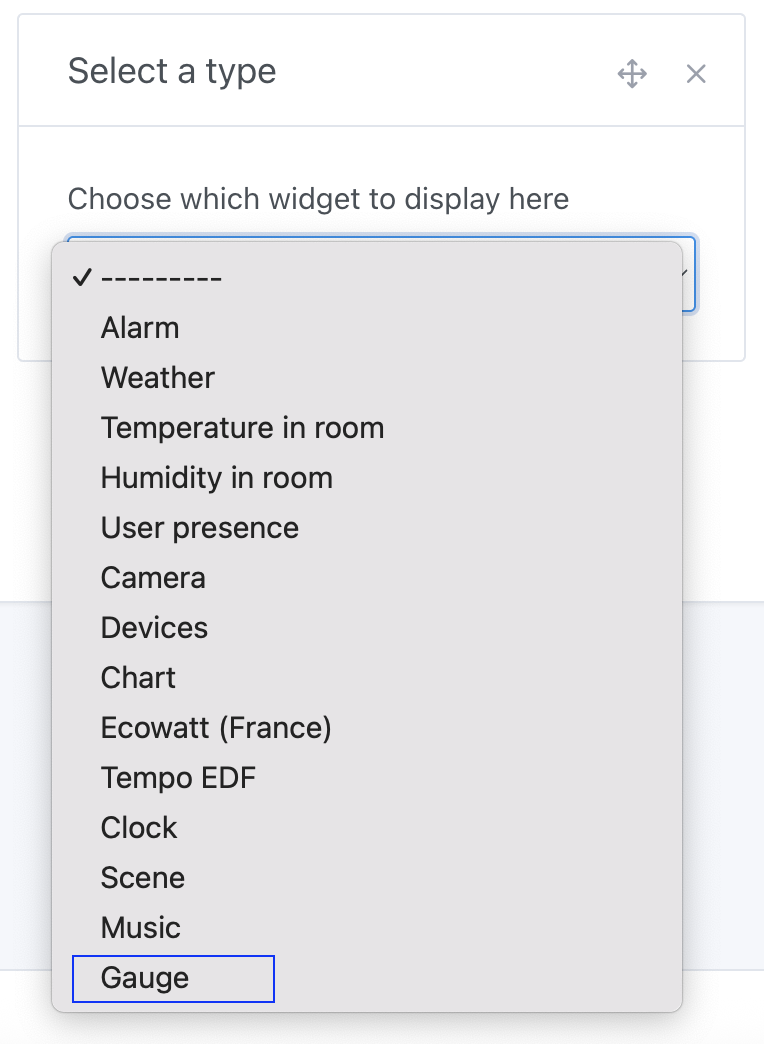Select Ecowatt (France) from the list

point(216,728)
